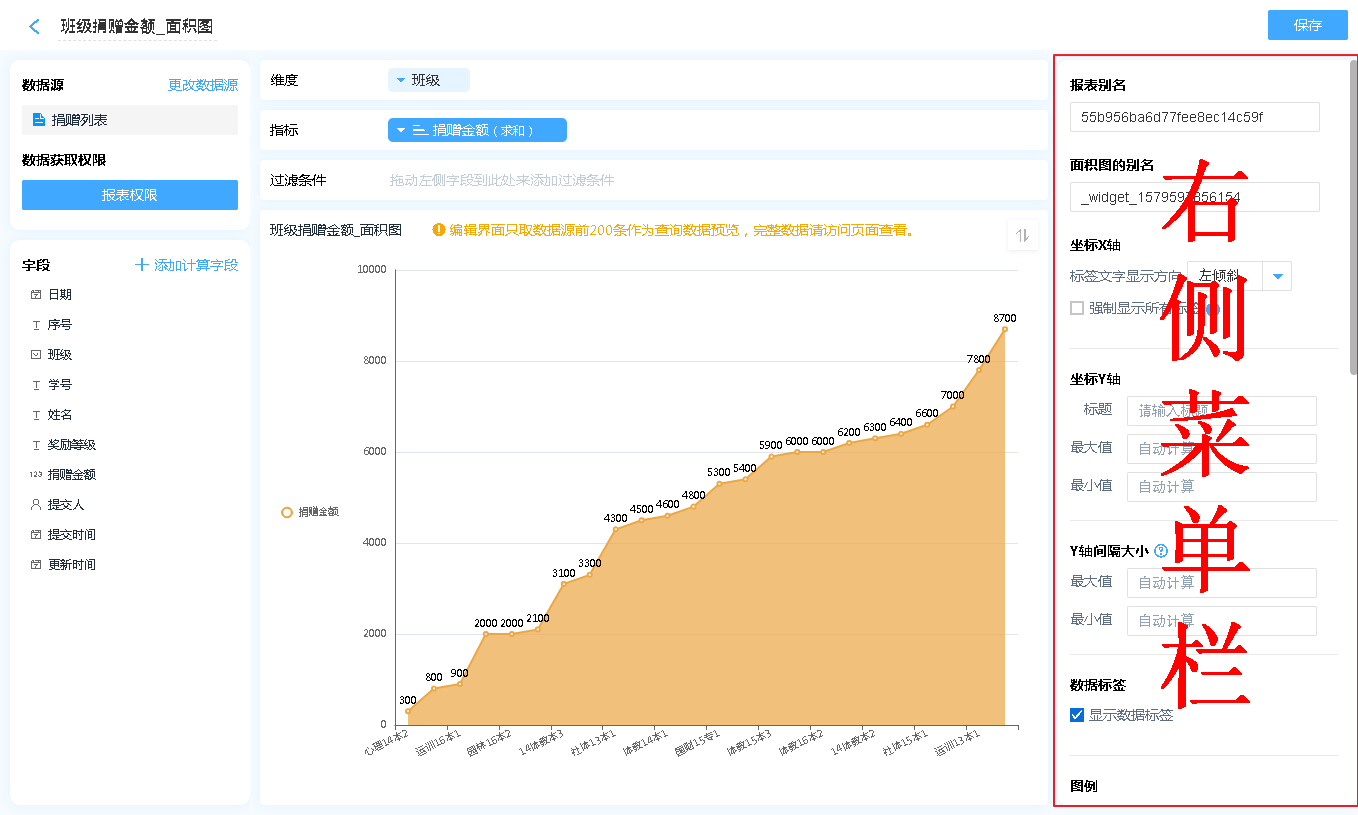Click the orange warning icon above chart
The image size is (1358, 815).
[439, 230]
